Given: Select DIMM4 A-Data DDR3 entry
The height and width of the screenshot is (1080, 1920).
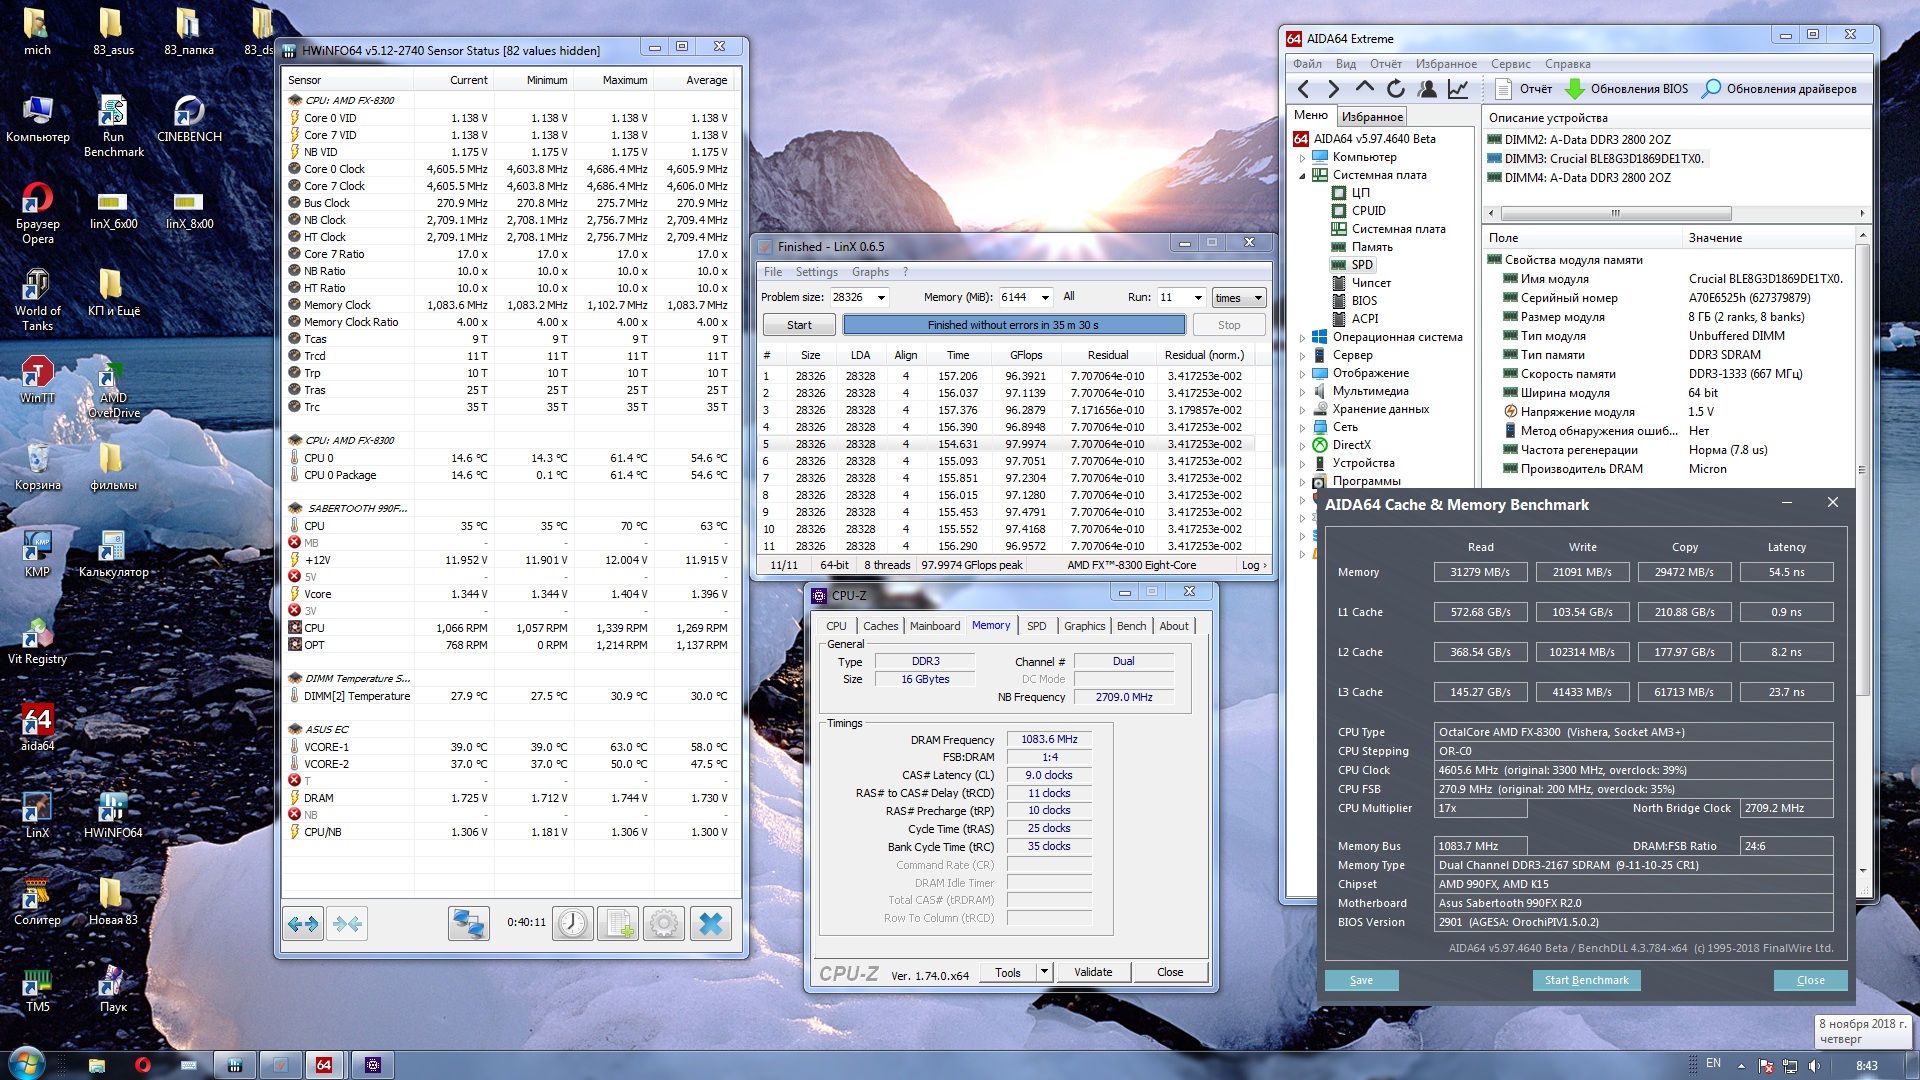Looking at the screenshot, I should tap(1587, 178).
